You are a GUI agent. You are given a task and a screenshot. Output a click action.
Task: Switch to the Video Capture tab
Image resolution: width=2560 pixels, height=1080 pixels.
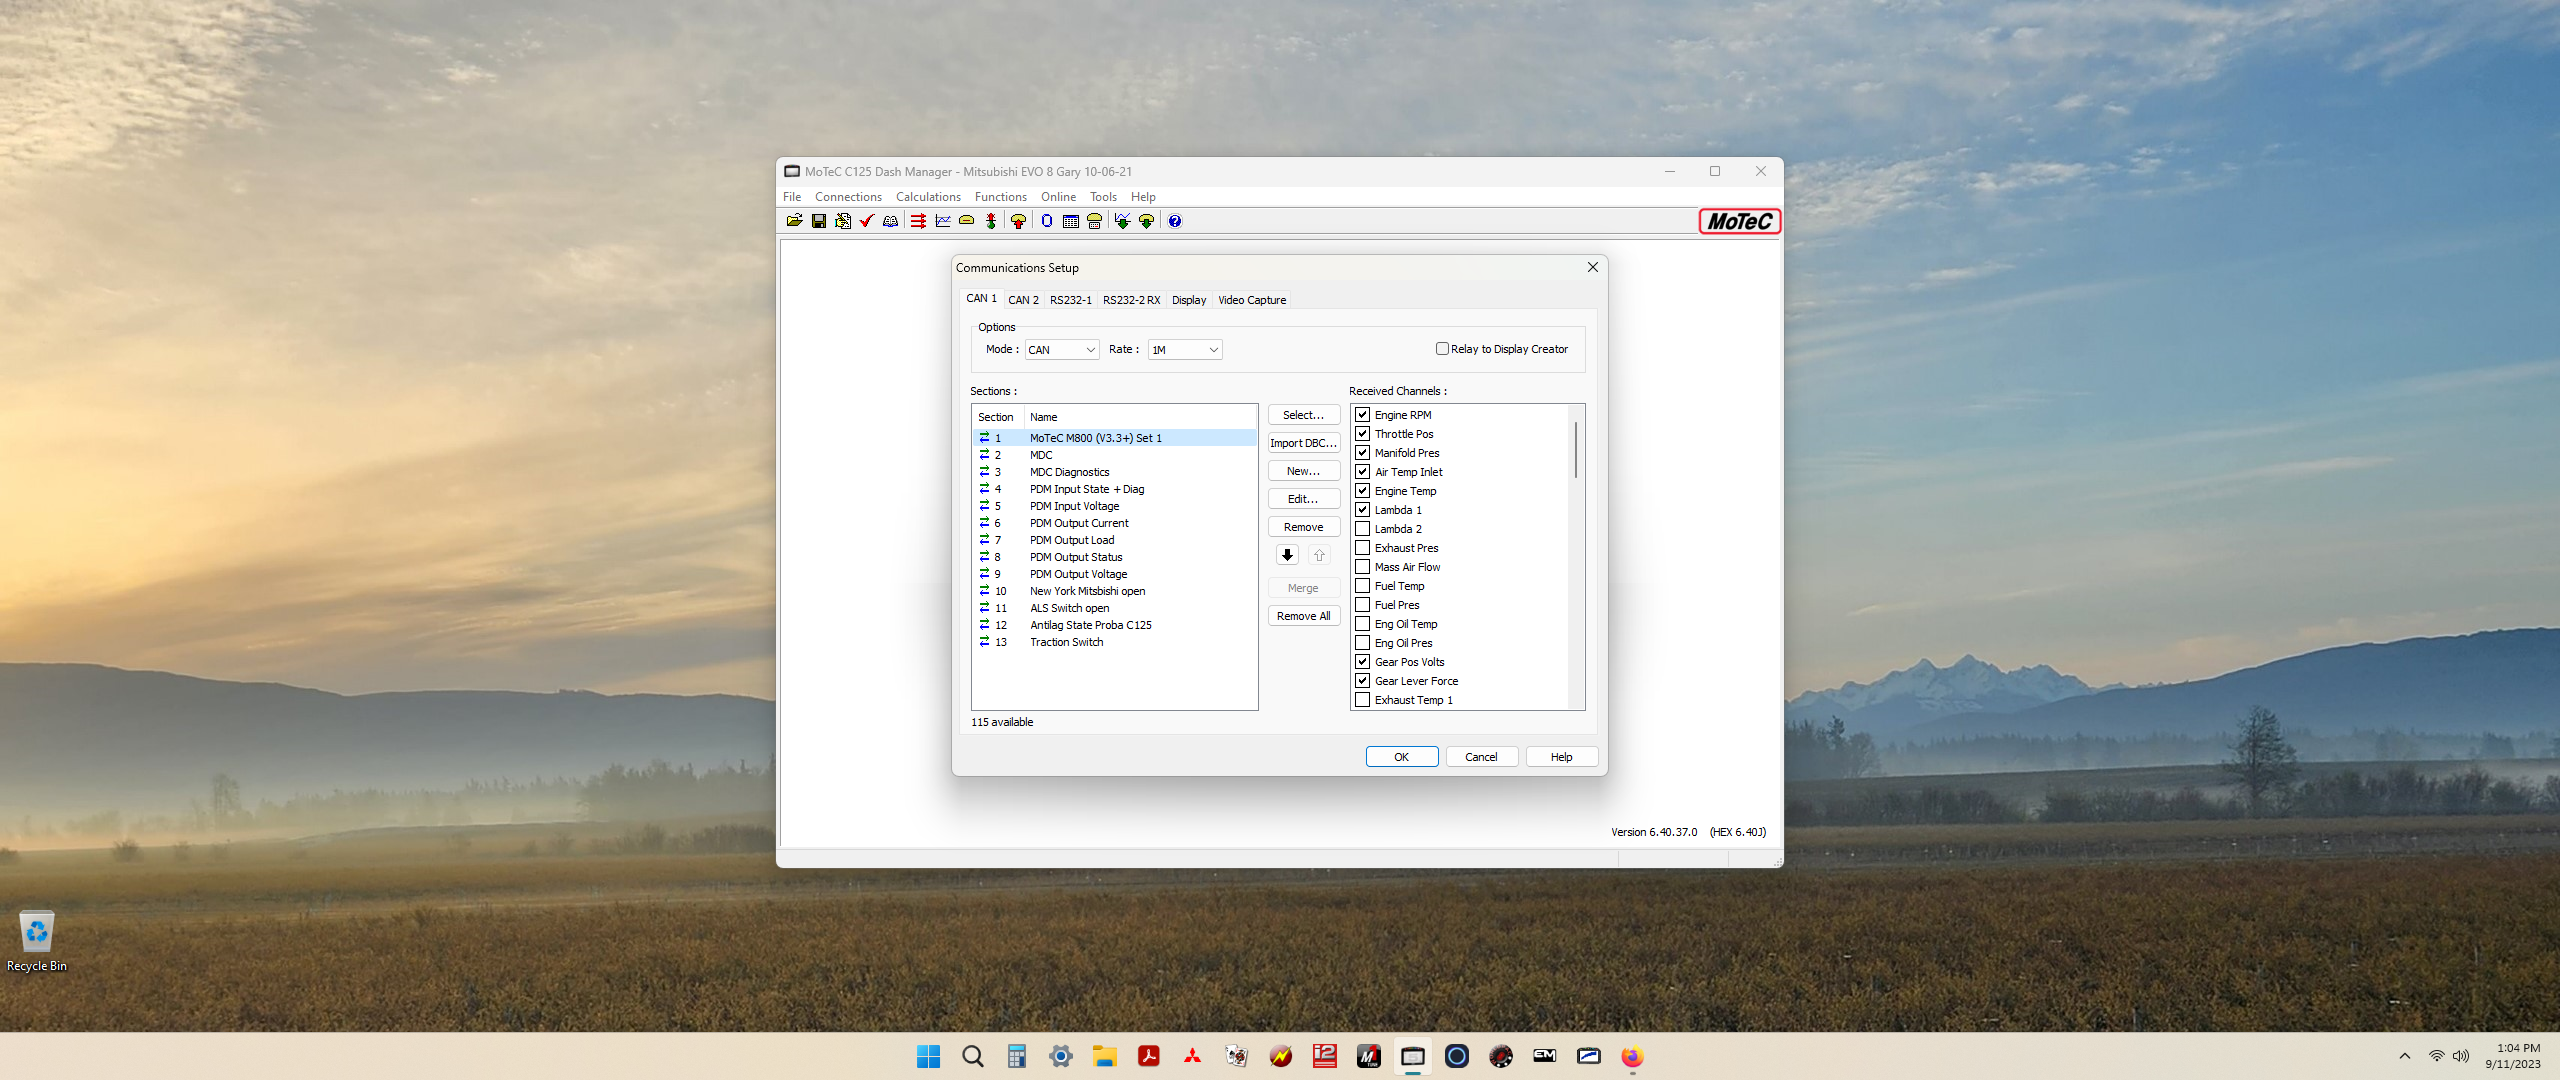pyautogui.click(x=1252, y=300)
